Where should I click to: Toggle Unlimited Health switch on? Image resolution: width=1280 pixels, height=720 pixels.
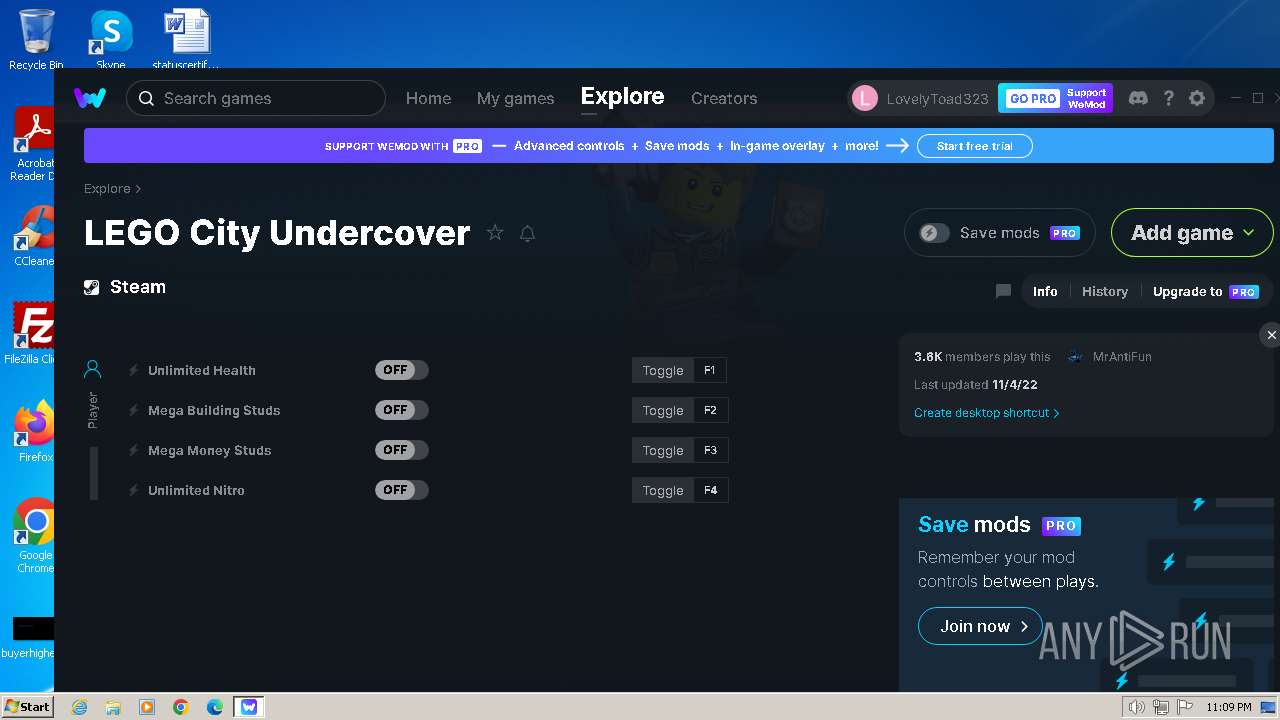[x=402, y=370]
